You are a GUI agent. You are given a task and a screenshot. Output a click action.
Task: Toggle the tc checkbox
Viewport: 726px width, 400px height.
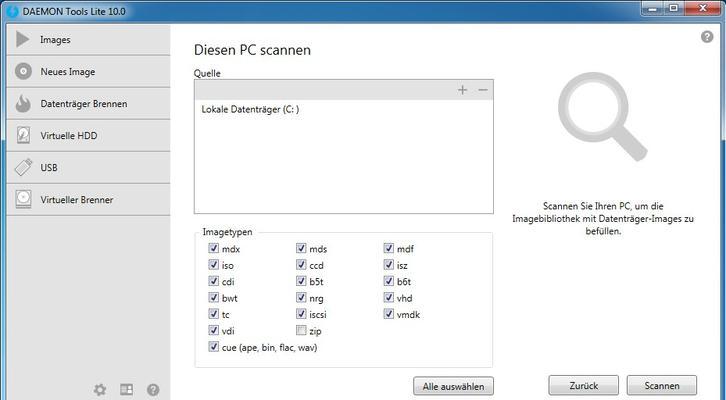pos(213,314)
